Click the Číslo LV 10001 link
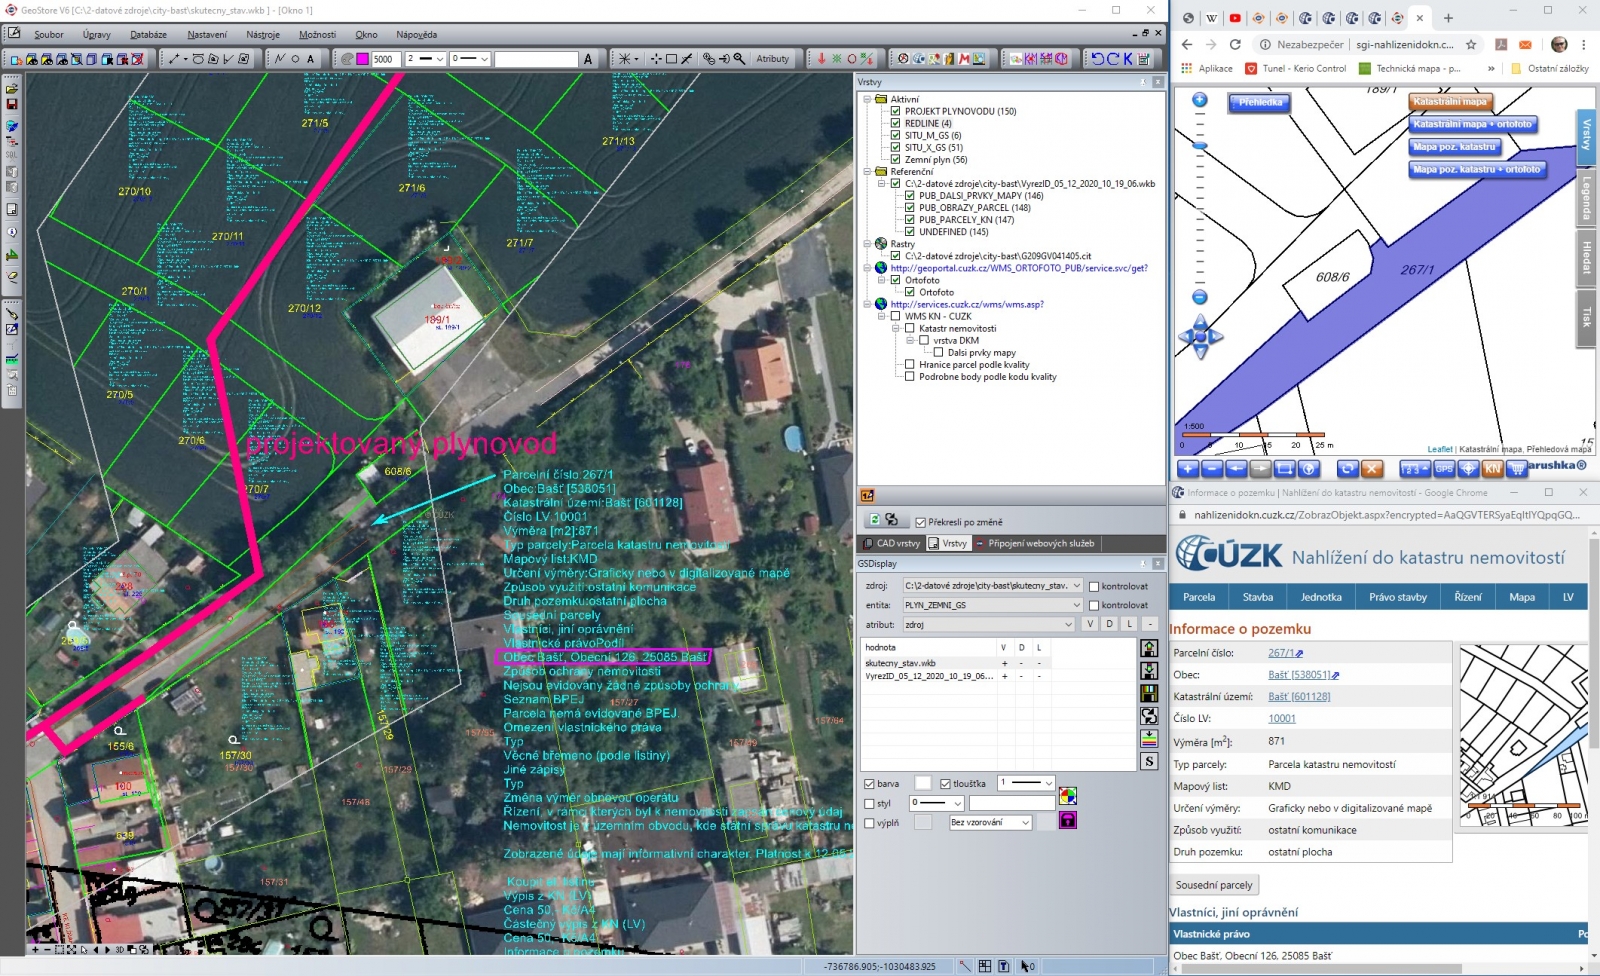Viewport: 1600px width, 976px height. [x=1282, y=718]
